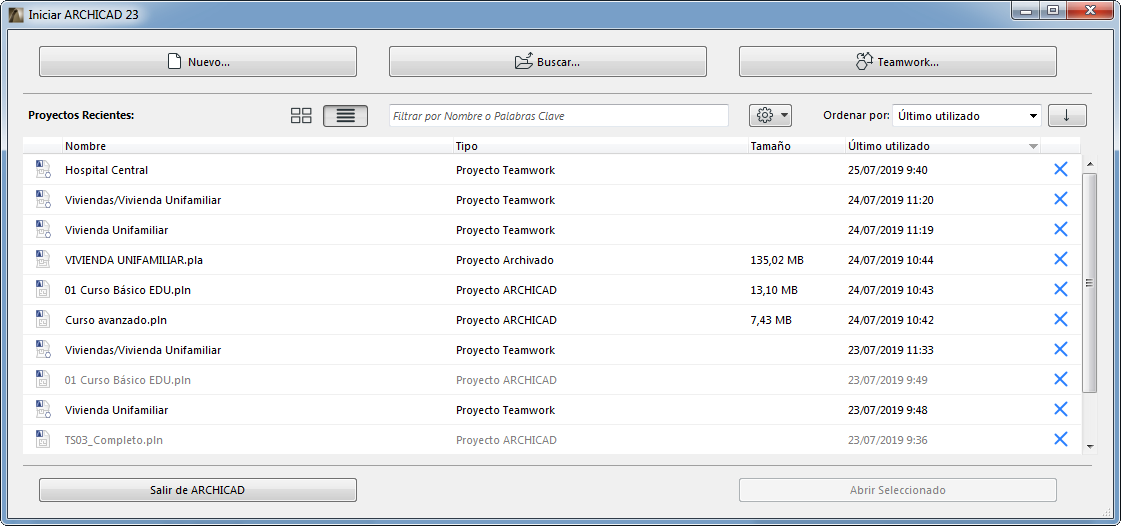Click the list scrollbar down arrow
Viewport: 1121px width, 526px height.
tap(1090, 446)
